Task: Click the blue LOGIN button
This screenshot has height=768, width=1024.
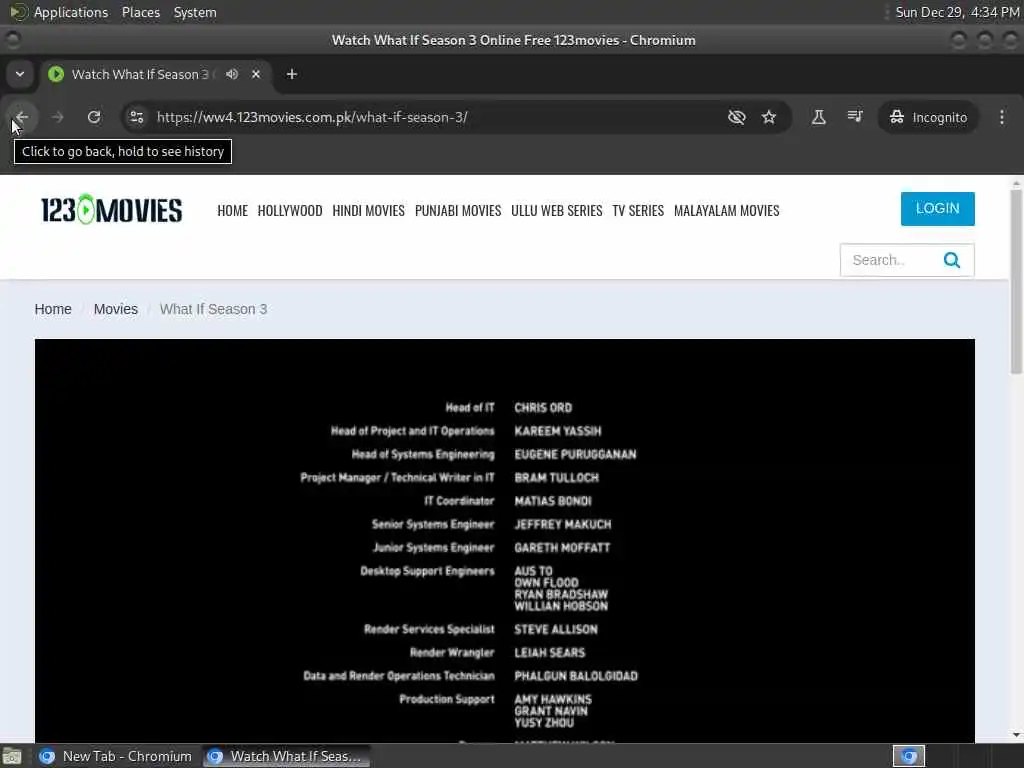Action: click(x=937, y=209)
